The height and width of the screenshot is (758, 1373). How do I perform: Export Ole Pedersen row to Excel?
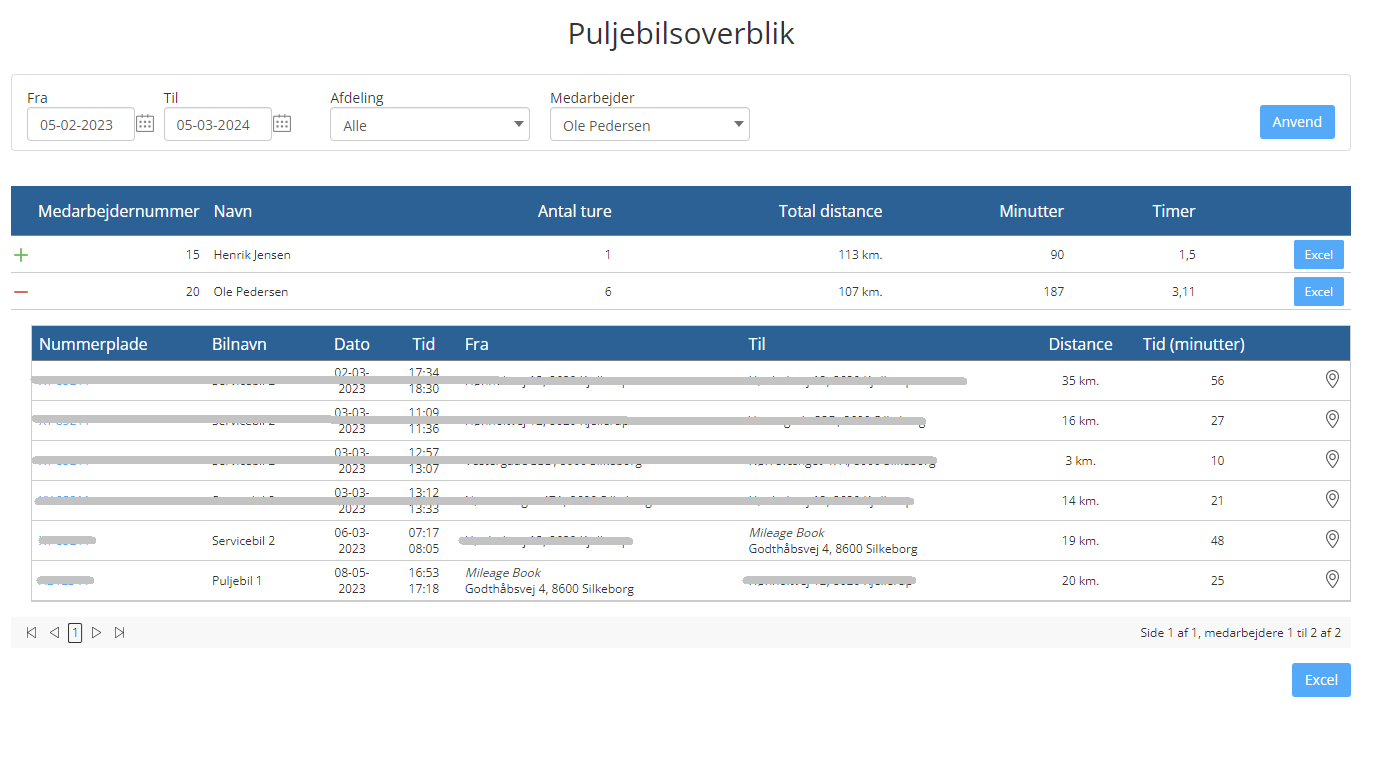[x=1319, y=291]
